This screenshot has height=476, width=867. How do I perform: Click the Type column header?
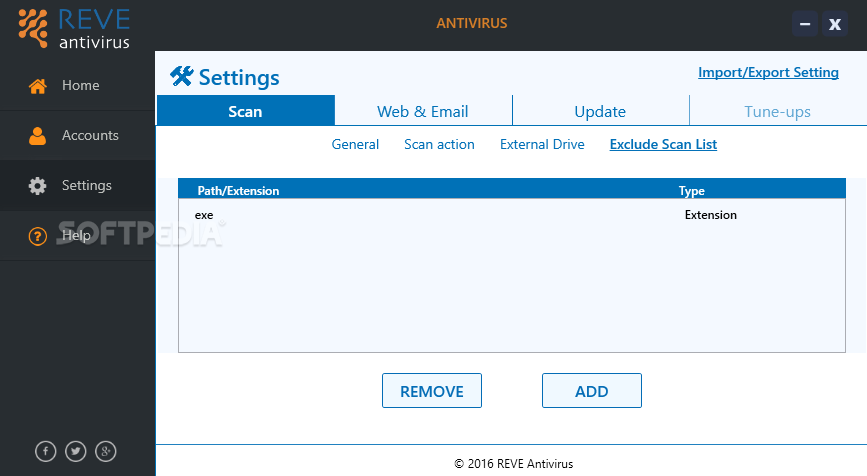coord(692,191)
